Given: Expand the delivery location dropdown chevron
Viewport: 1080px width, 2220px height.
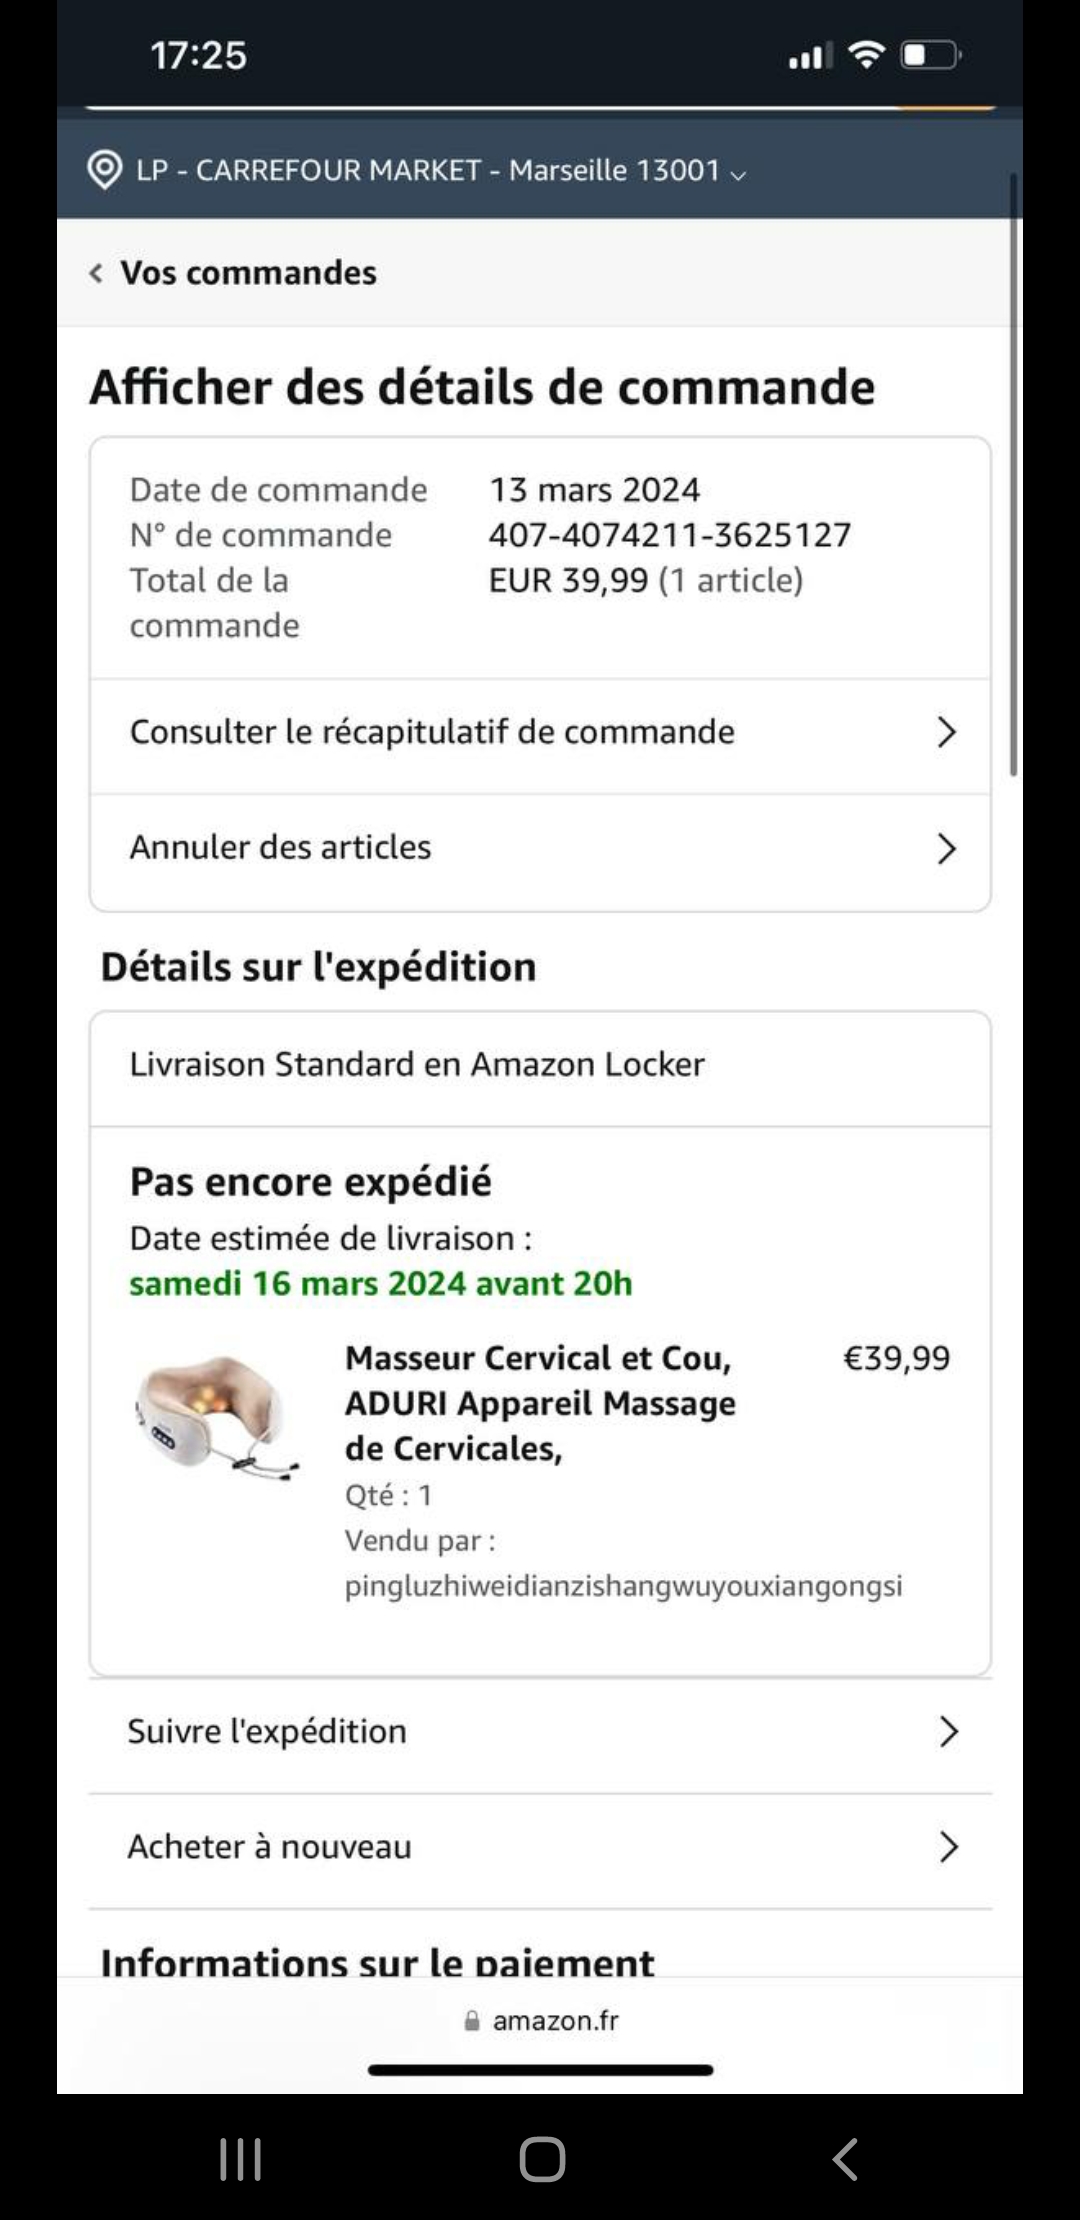Looking at the screenshot, I should pos(738,174).
